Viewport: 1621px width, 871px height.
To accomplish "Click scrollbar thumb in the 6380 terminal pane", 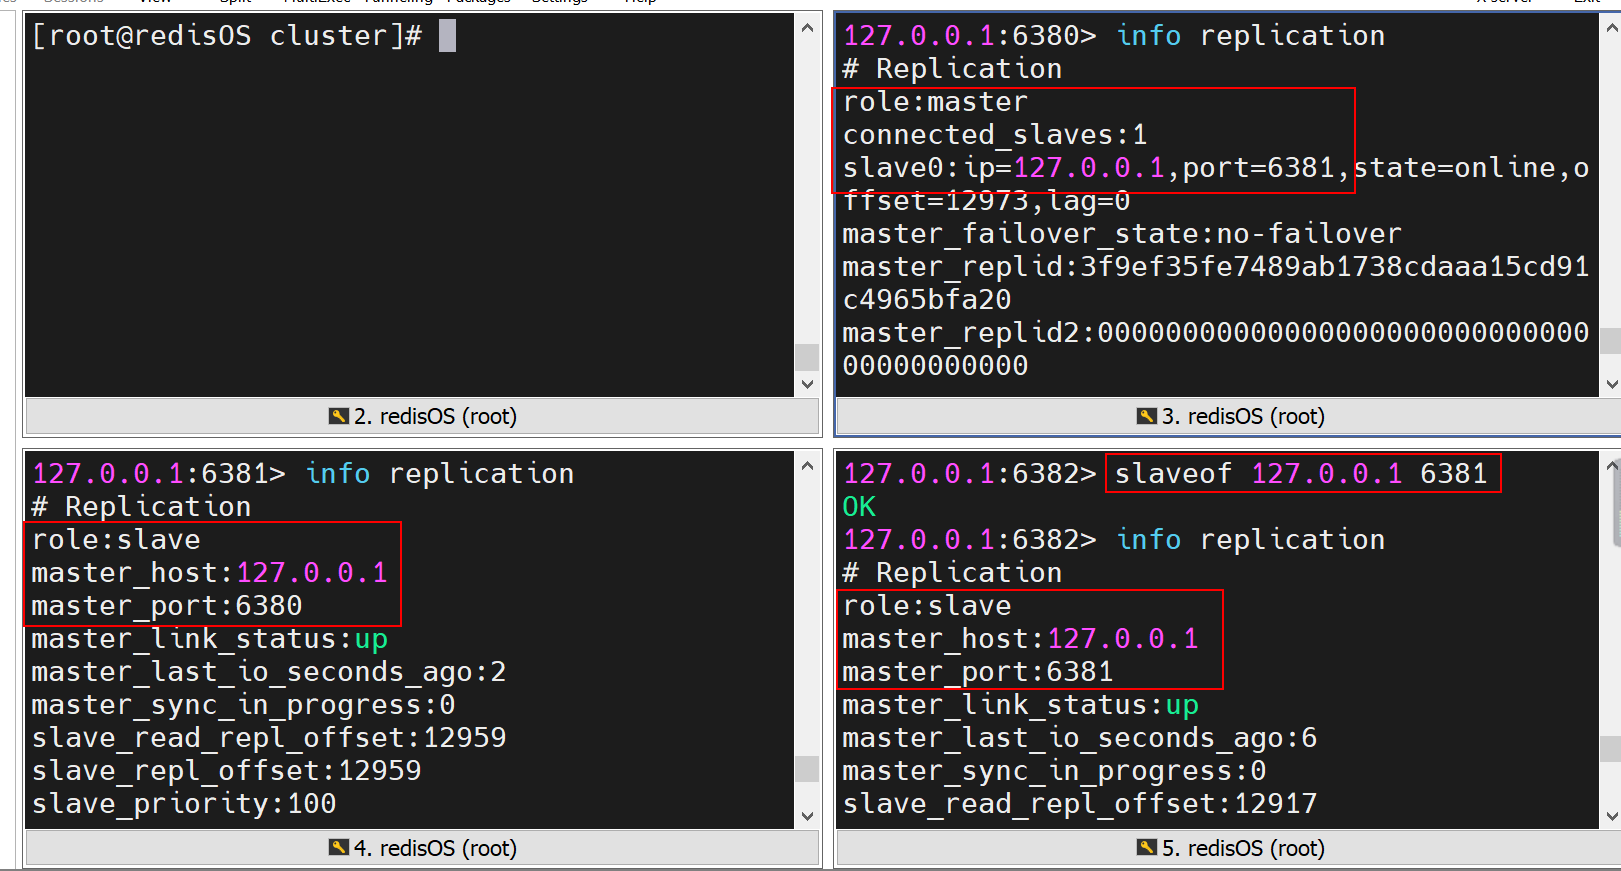I will [1611, 341].
